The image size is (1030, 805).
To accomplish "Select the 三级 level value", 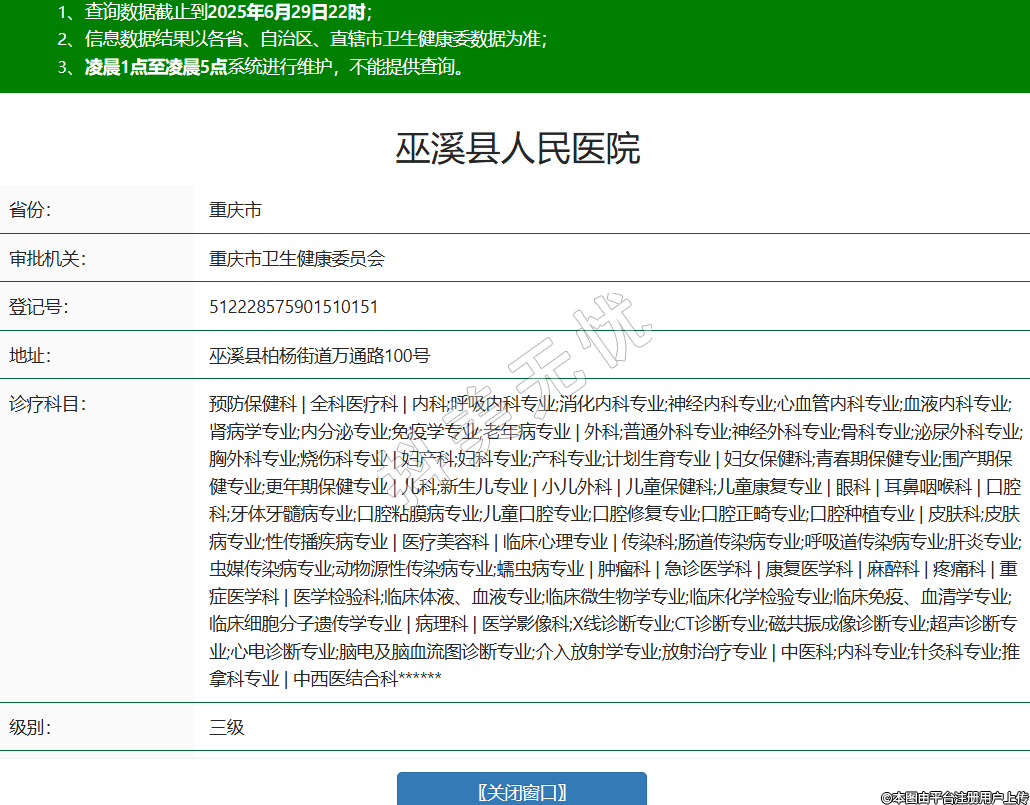I will click(x=226, y=727).
